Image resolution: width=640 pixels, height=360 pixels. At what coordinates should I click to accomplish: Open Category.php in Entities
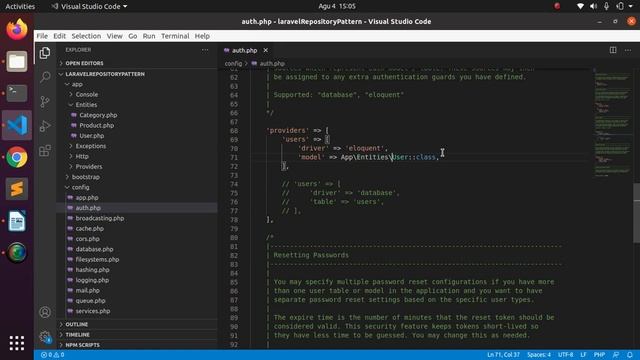click(98, 115)
